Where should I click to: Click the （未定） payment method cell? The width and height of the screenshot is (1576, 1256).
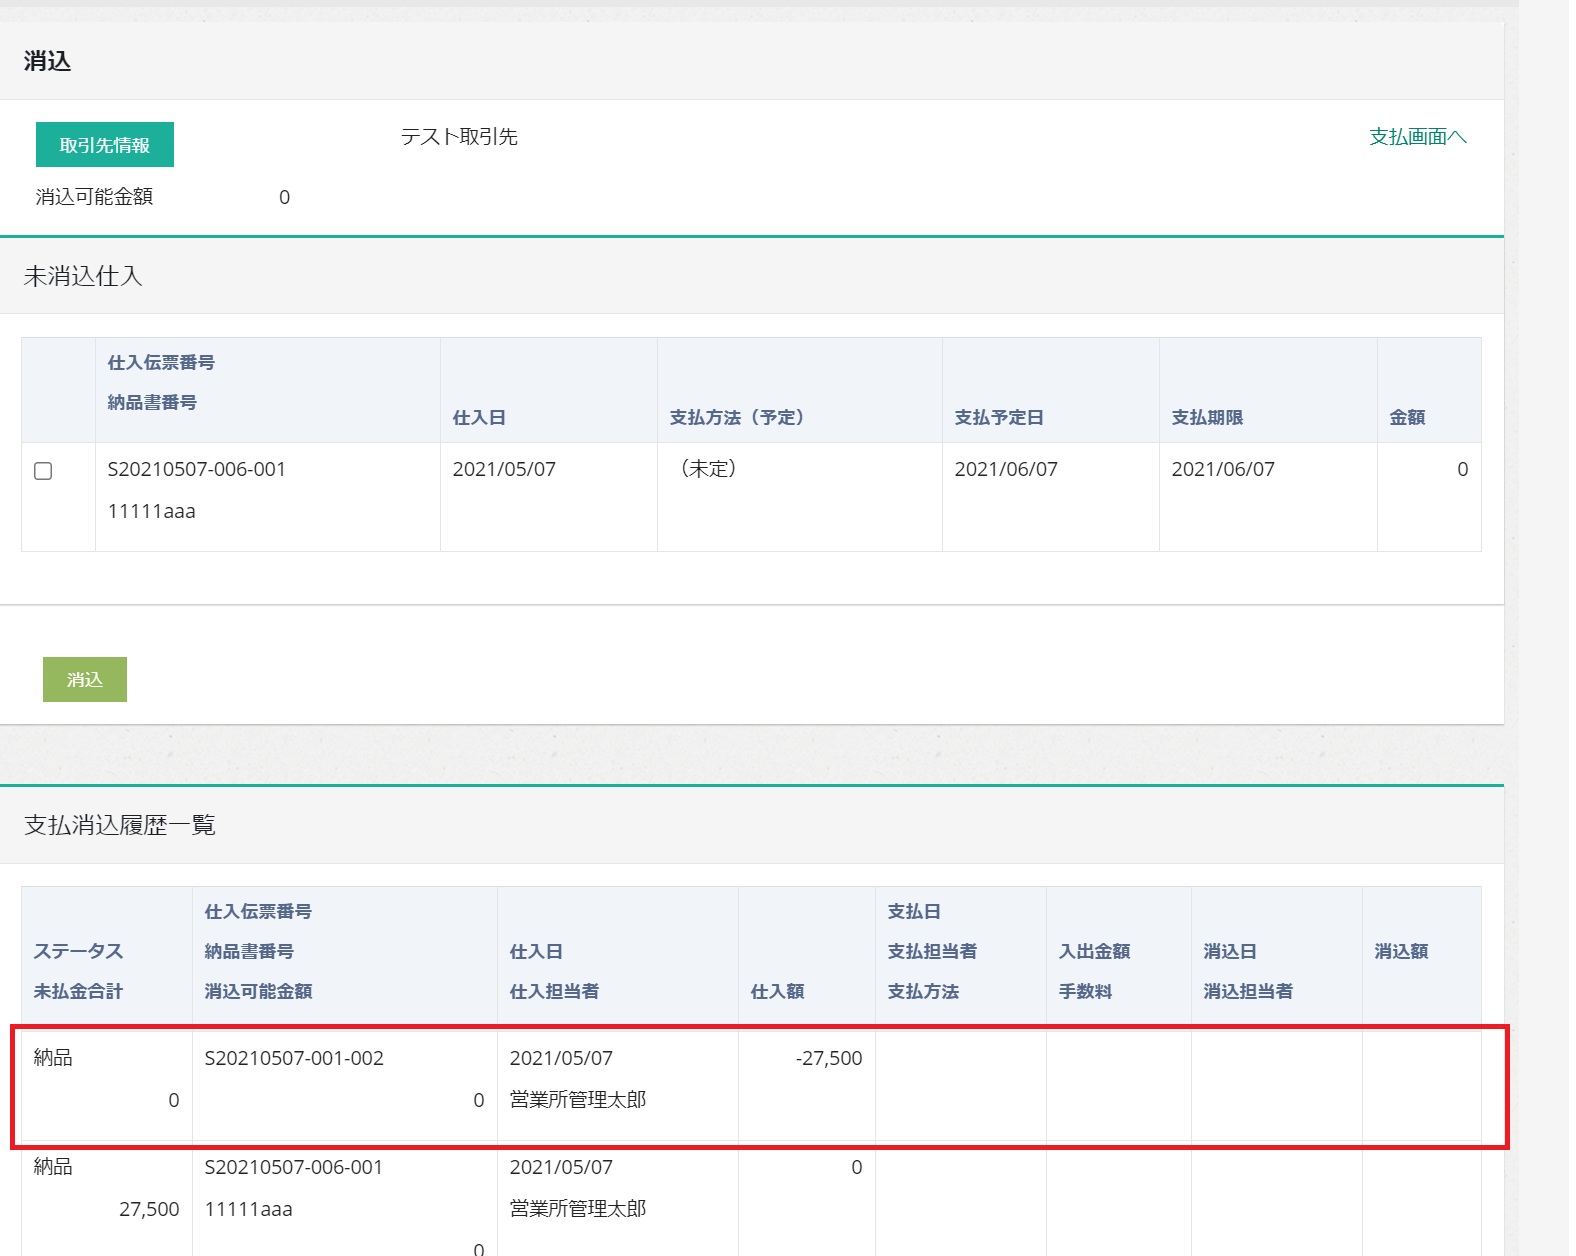pyautogui.click(x=708, y=469)
